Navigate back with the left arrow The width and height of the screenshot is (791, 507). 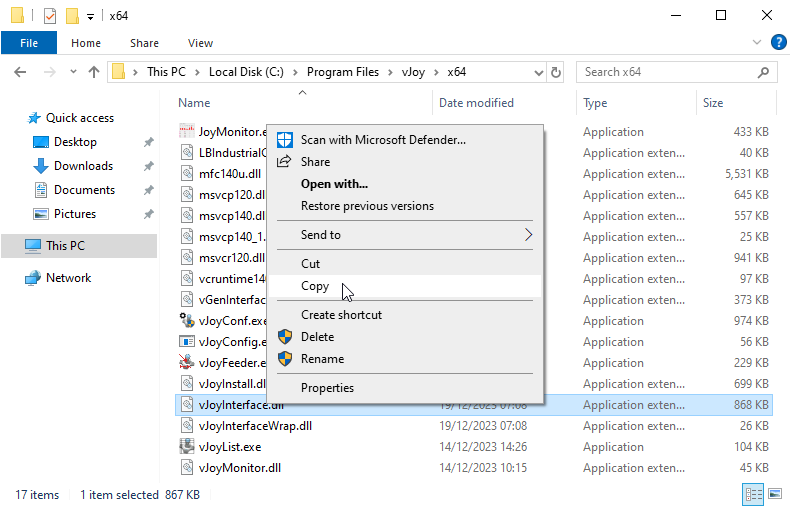click(20, 72)
